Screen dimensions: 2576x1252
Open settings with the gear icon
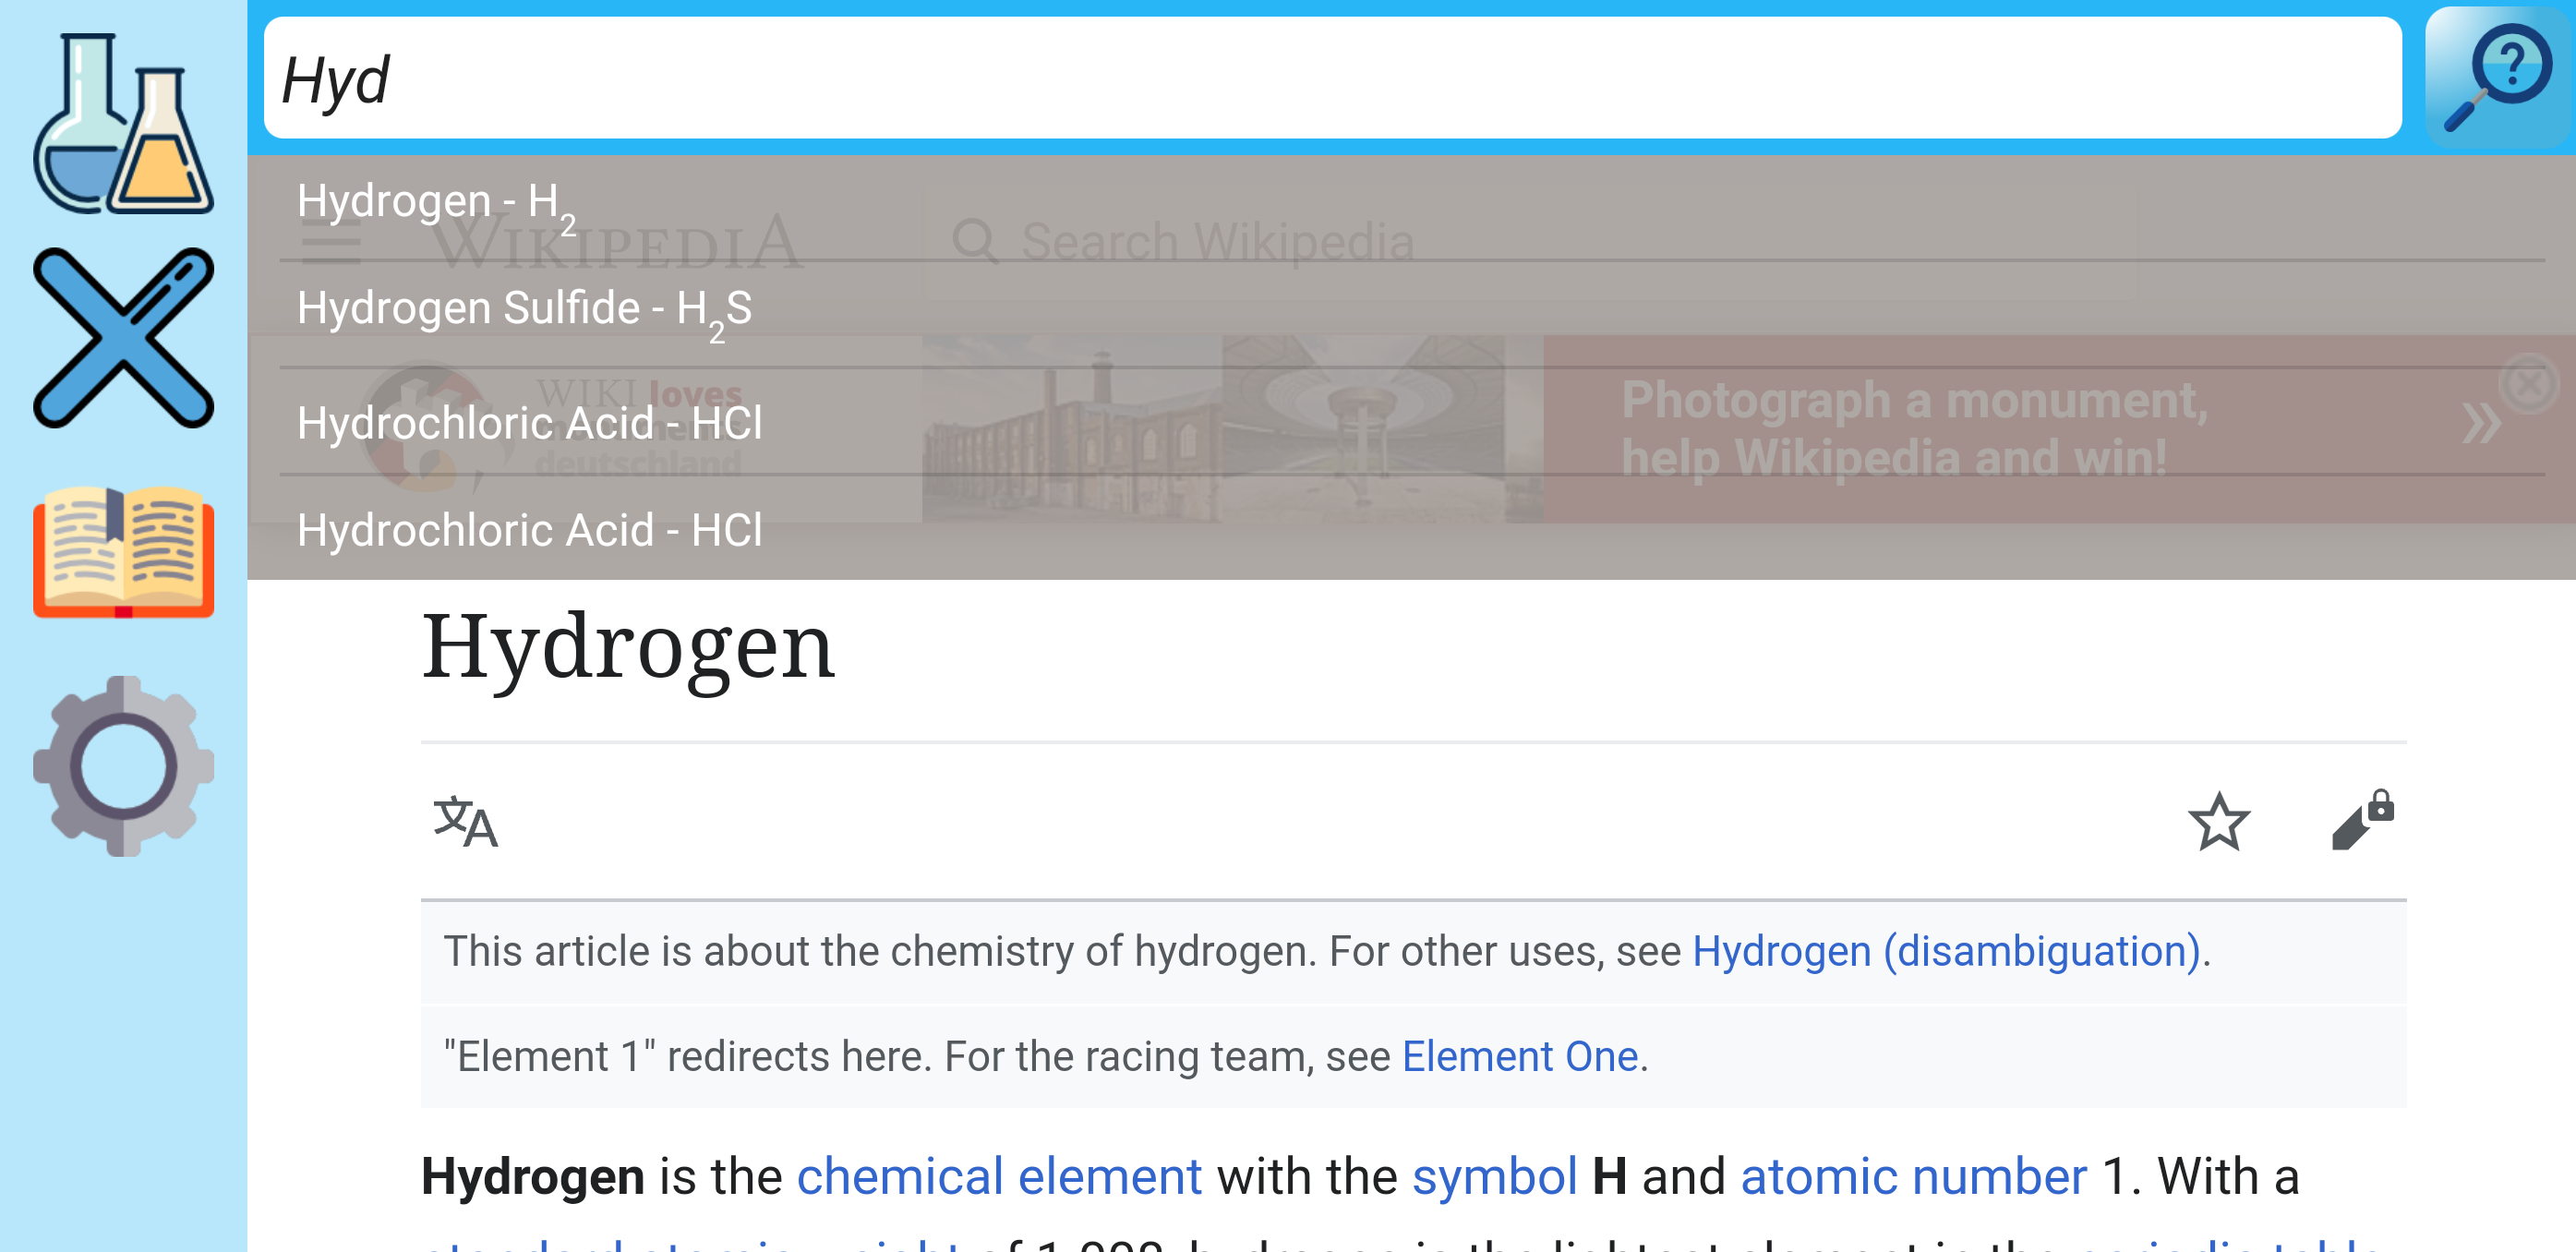pos(123,765)
